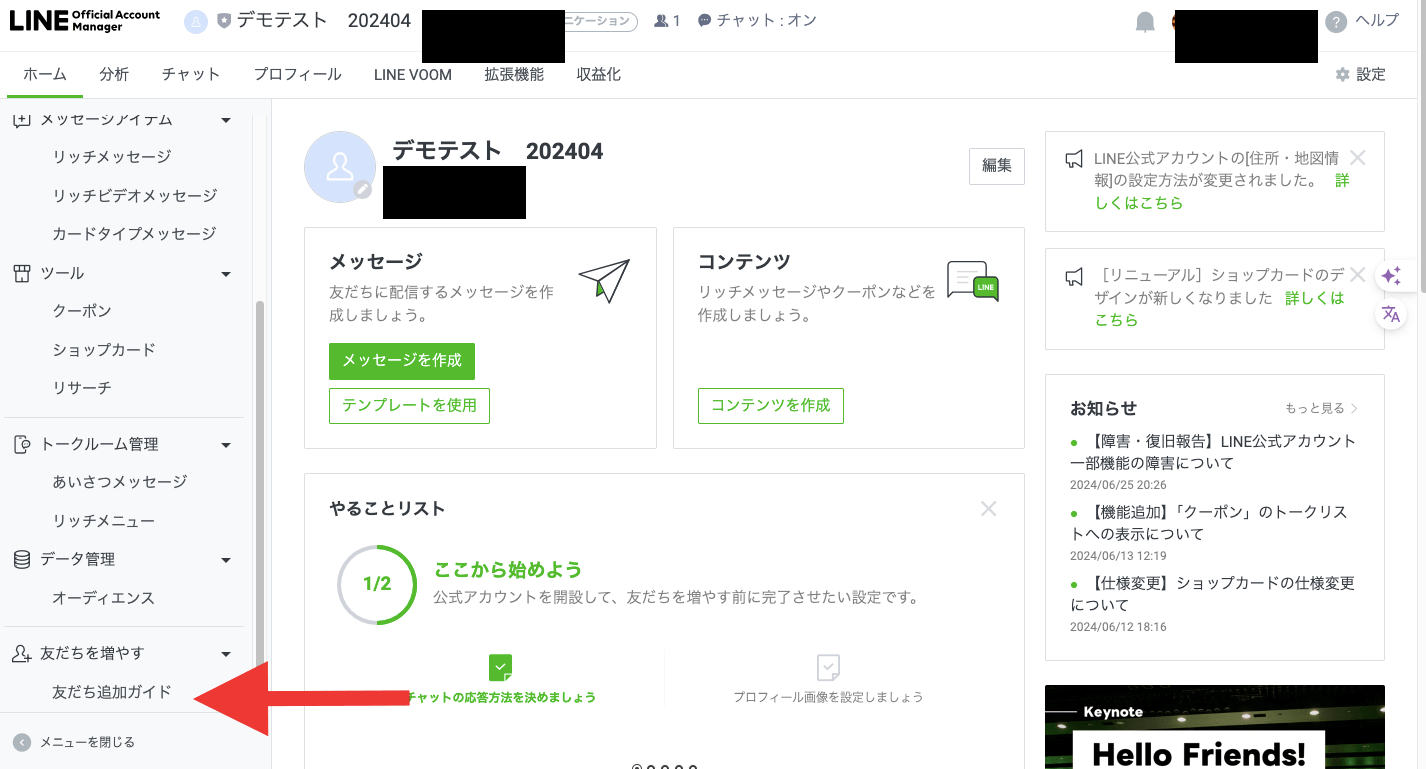
Task: Collapse the data management arrow
Action: [226, 560]
